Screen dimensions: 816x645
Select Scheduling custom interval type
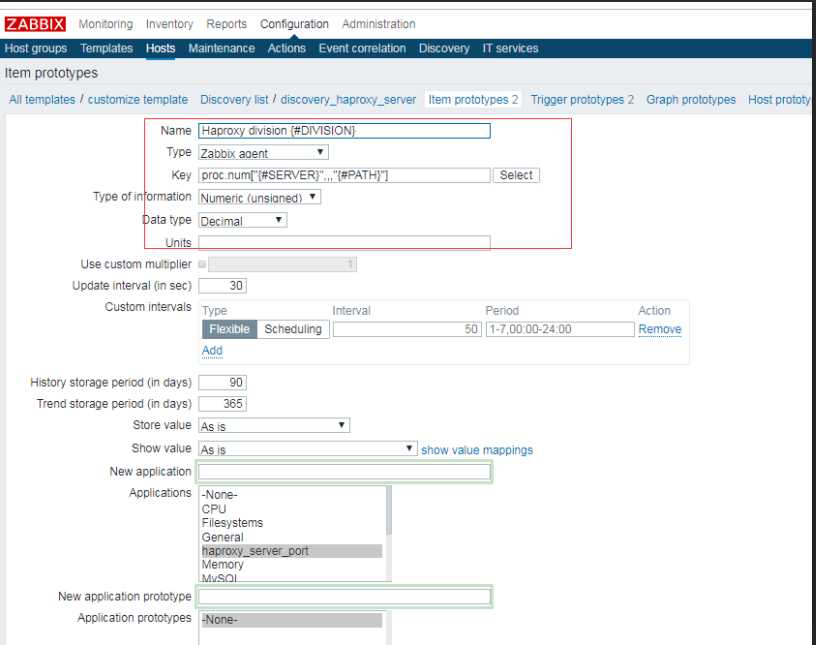click(293, 329)
